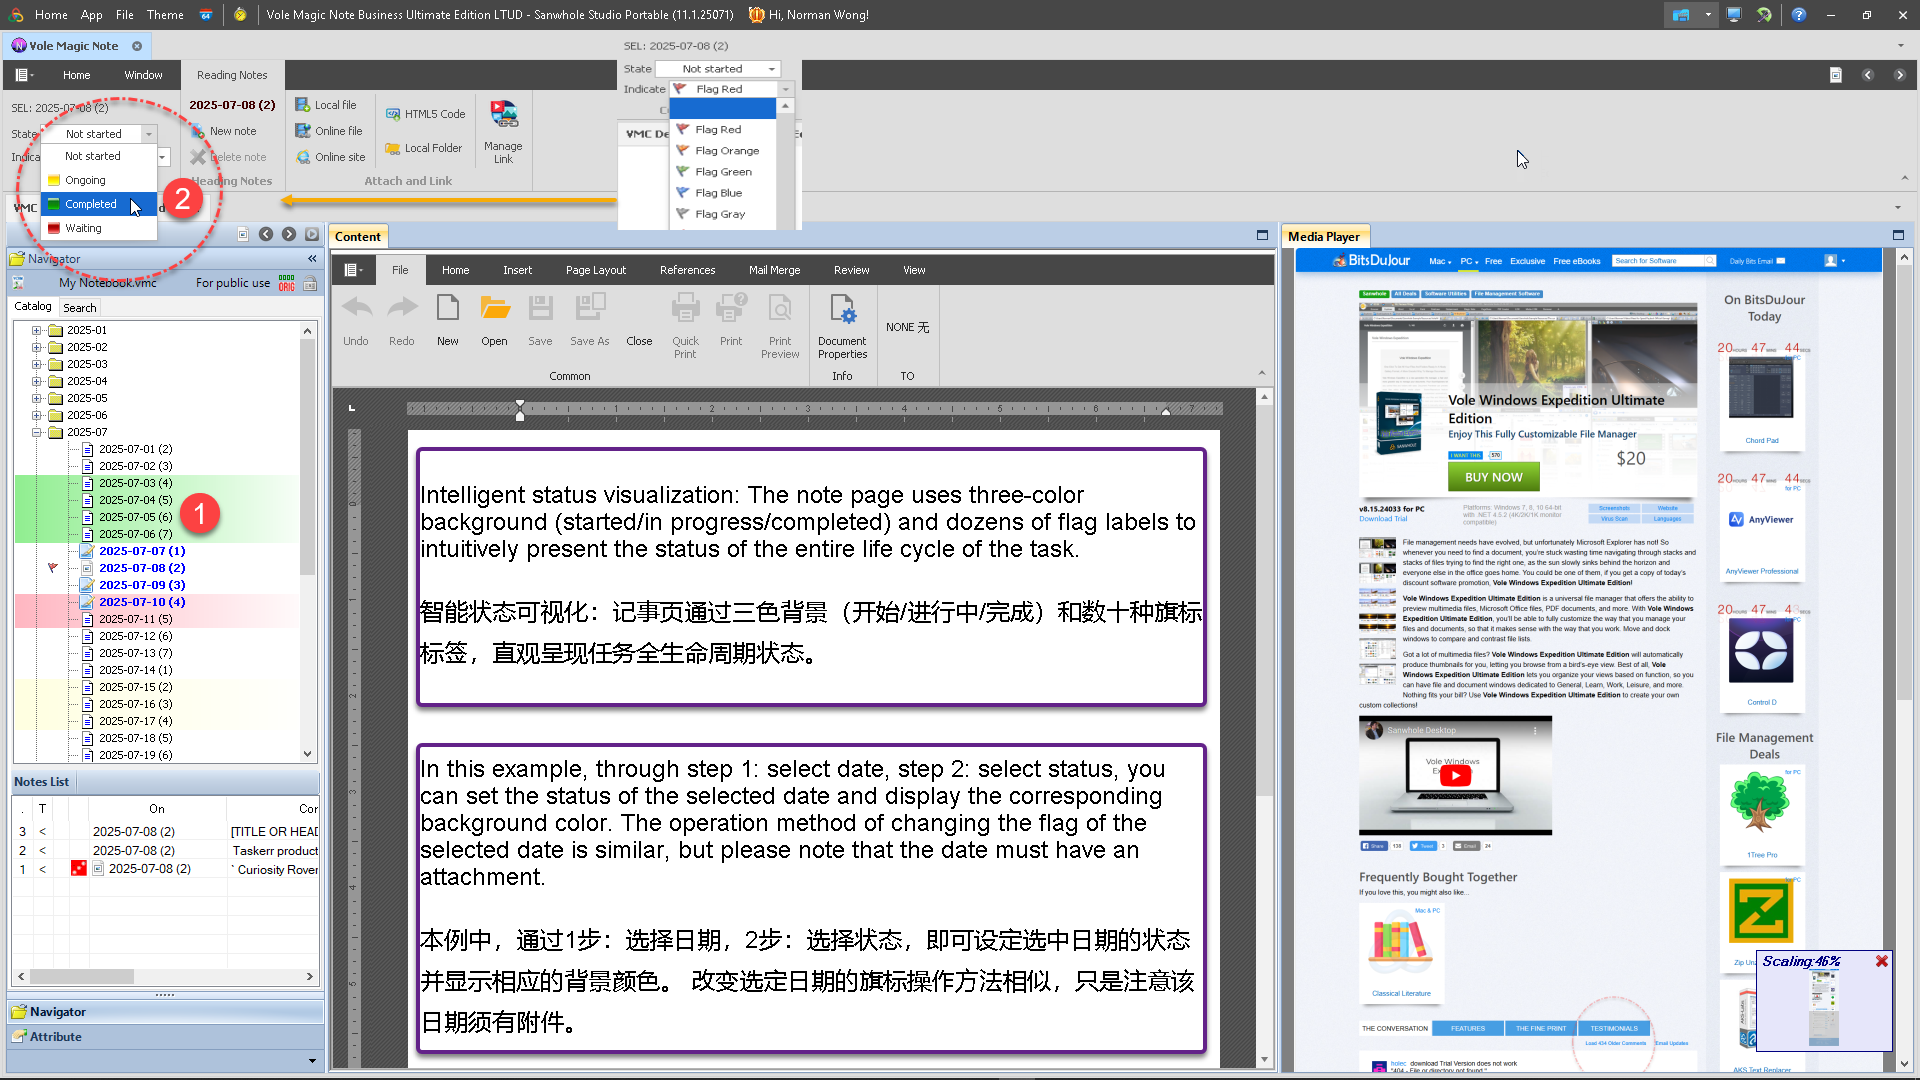Select Completed state option
The height and width of the screenshot is (1080, 1920).
click(99, 204)
